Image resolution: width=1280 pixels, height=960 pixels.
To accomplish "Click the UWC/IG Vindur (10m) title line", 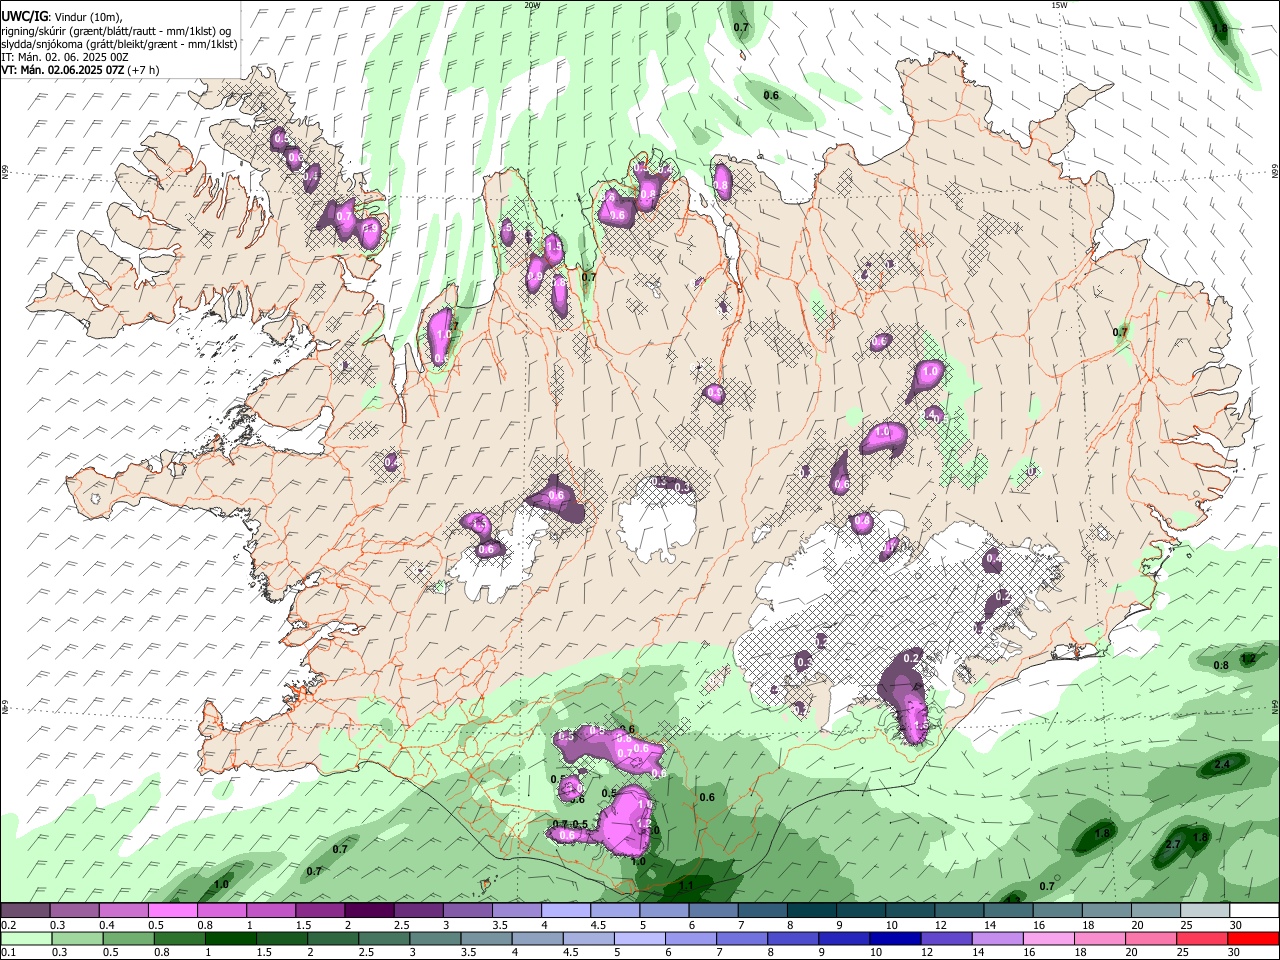I will point(62,17).
